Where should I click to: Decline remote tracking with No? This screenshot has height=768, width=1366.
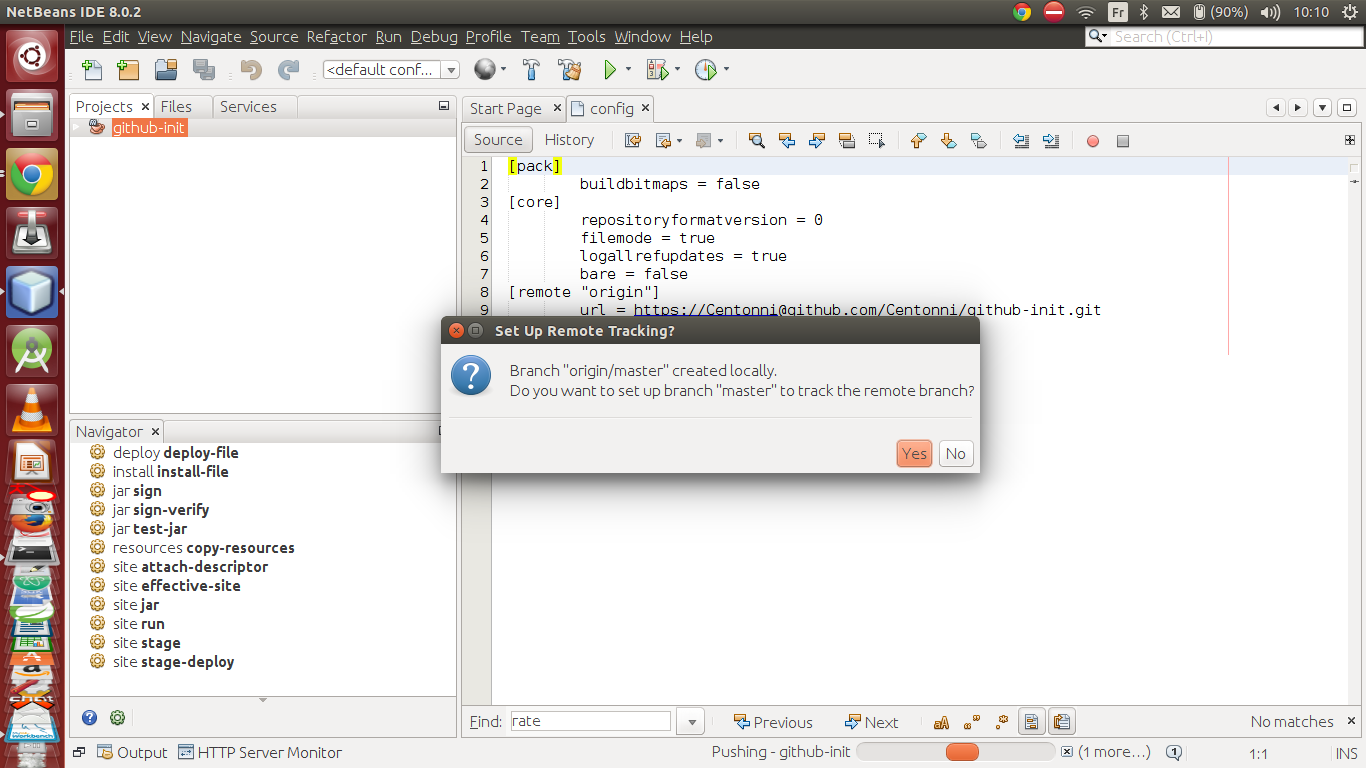point(956,454)
